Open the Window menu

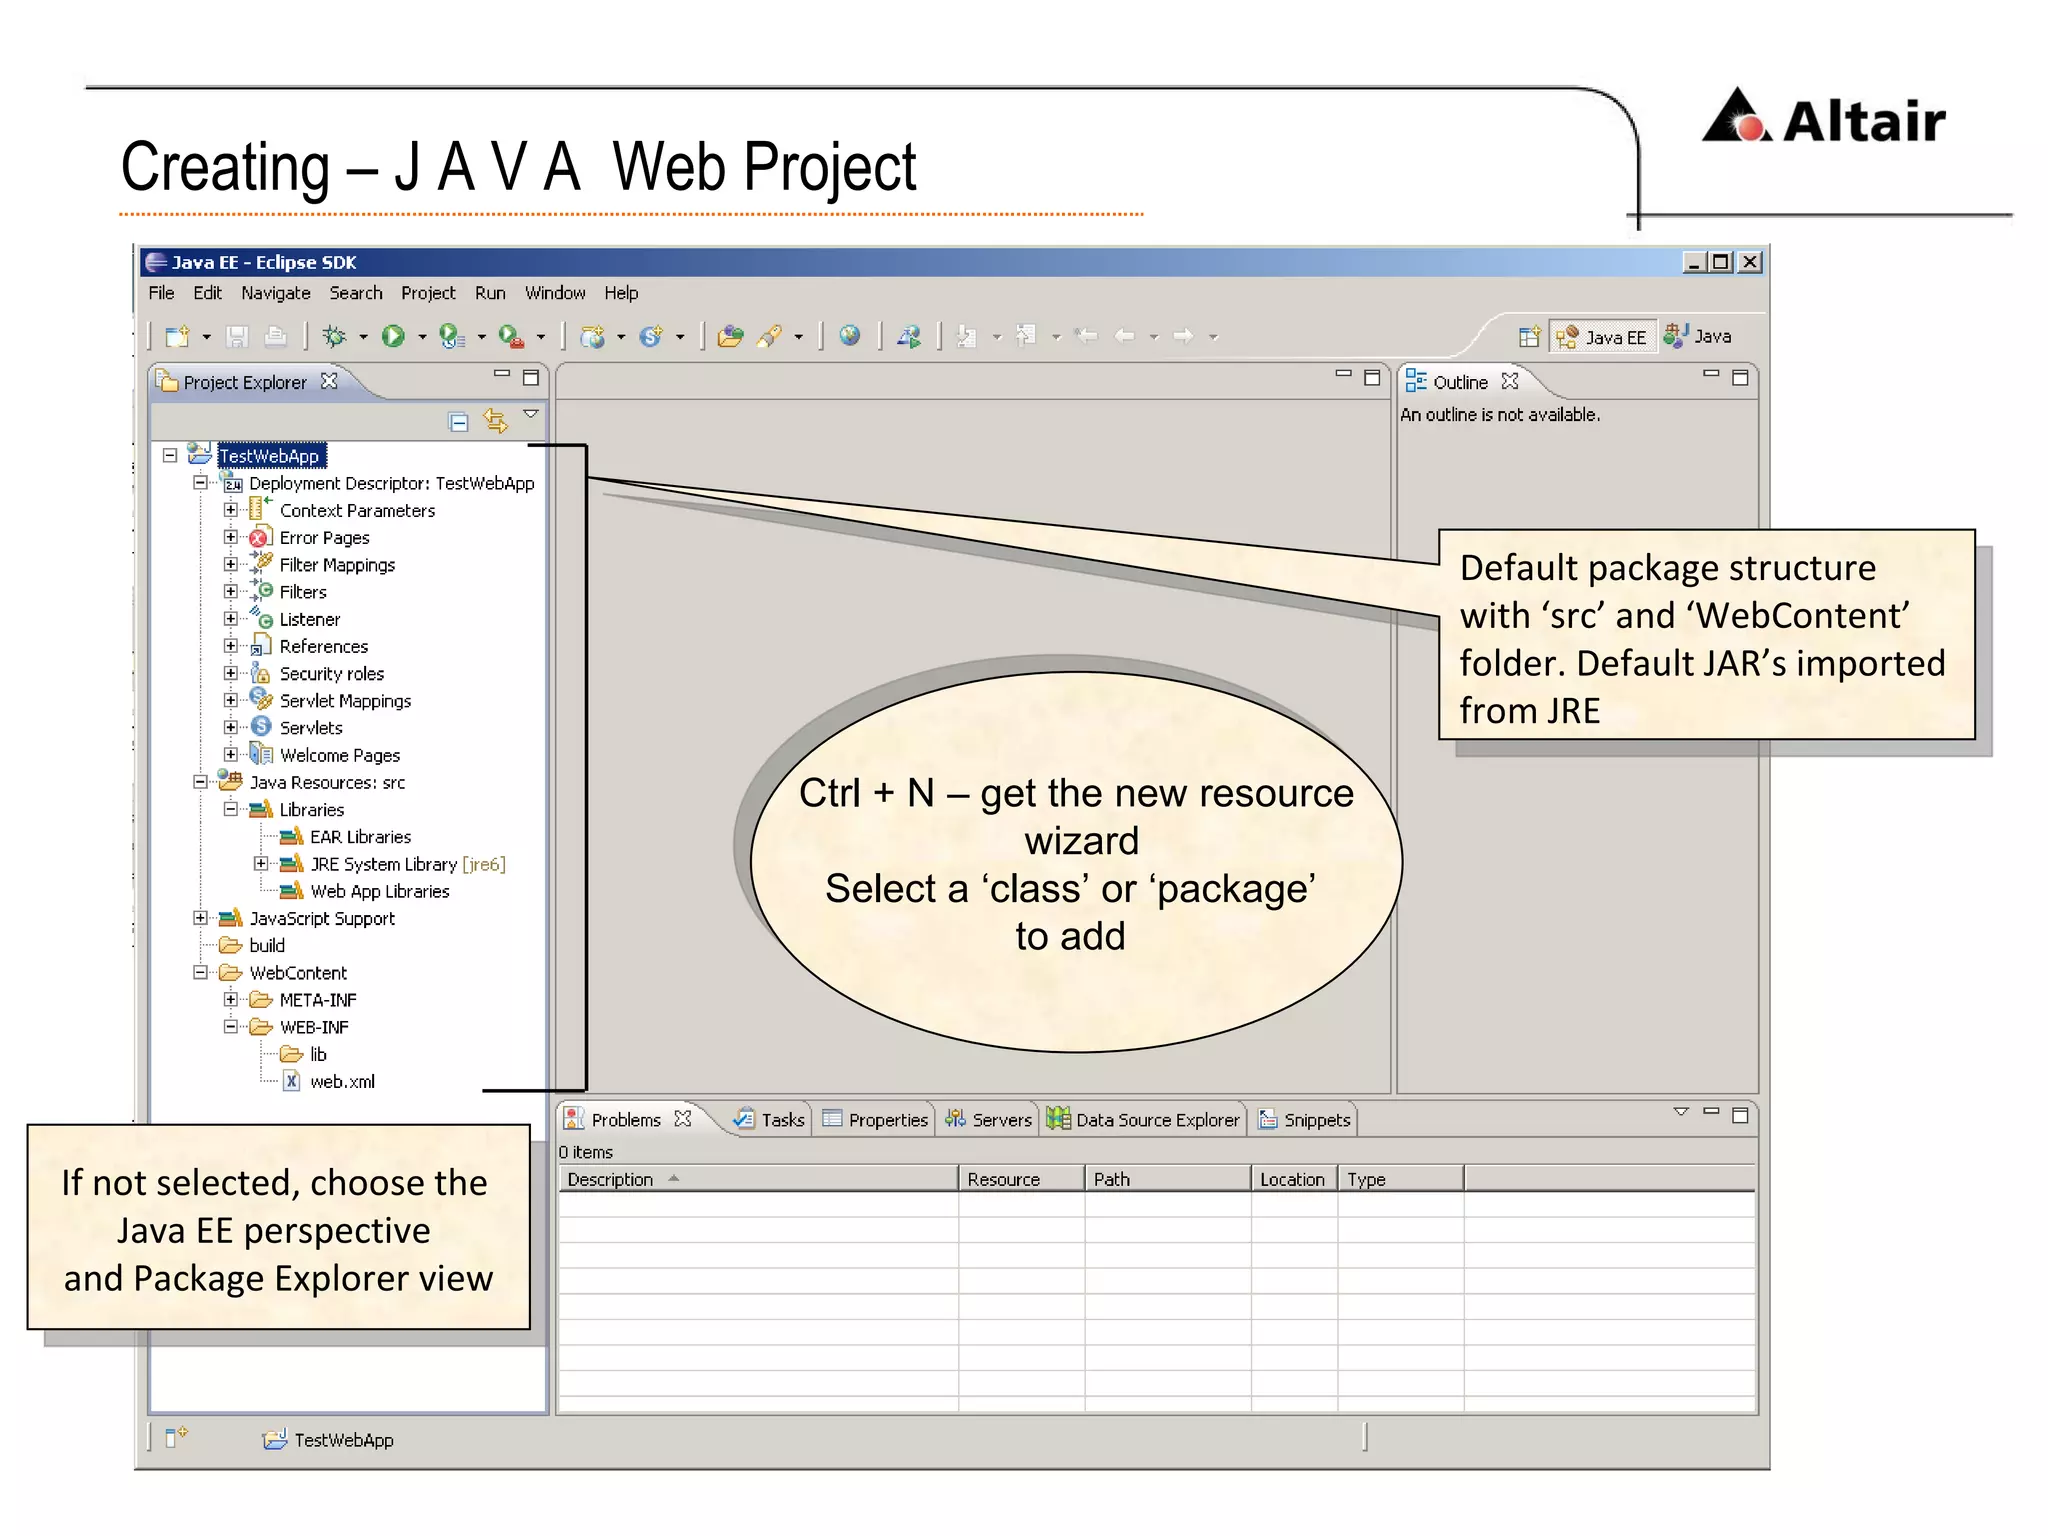pos(555,293)
